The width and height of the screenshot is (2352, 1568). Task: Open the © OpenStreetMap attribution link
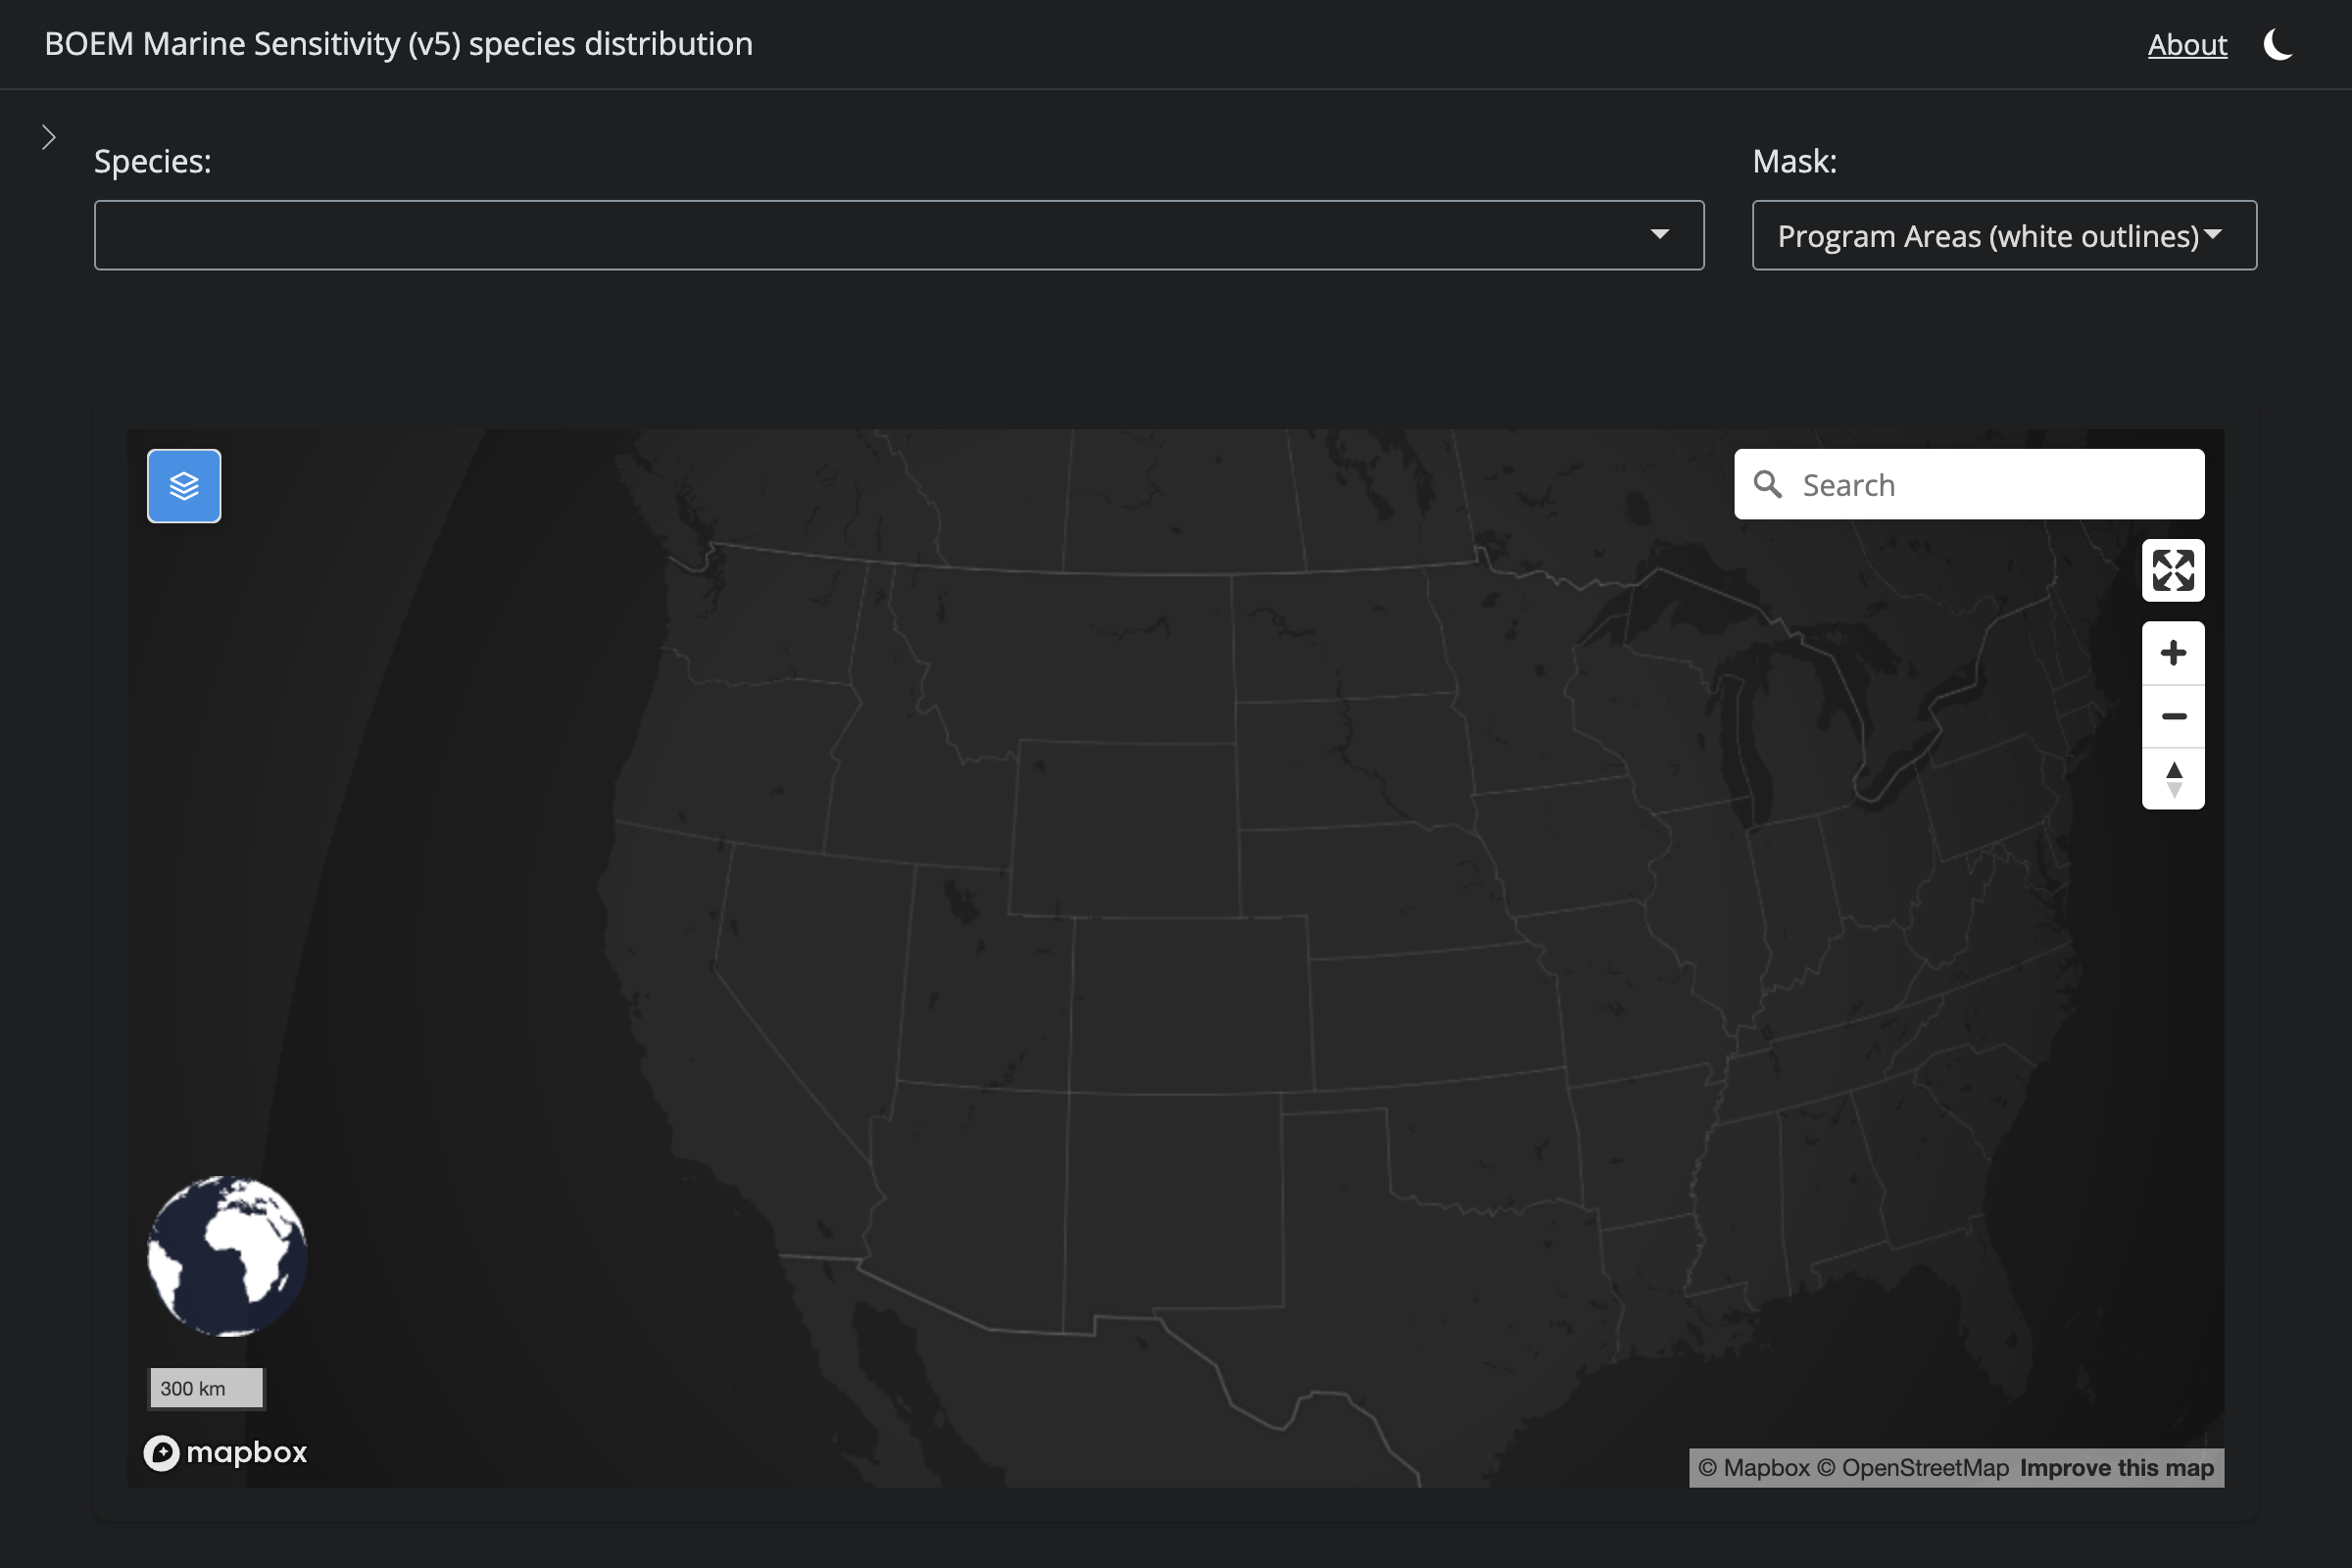point(1912,1468)
